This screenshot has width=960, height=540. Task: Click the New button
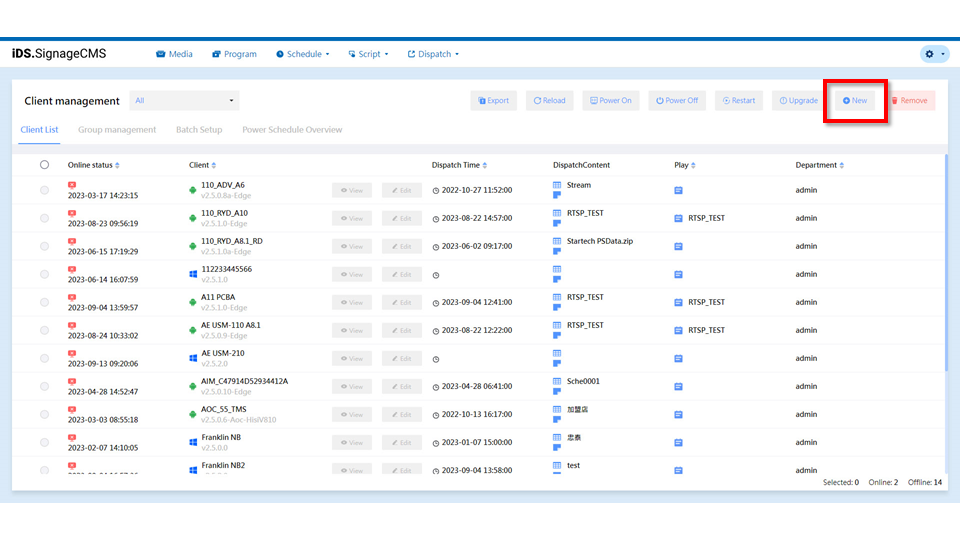click(x=855, y=101)
